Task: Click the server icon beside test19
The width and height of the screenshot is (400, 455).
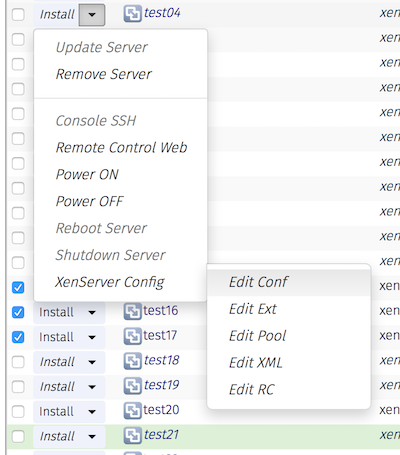Action: pyautogui.click(x=132, y=386)
